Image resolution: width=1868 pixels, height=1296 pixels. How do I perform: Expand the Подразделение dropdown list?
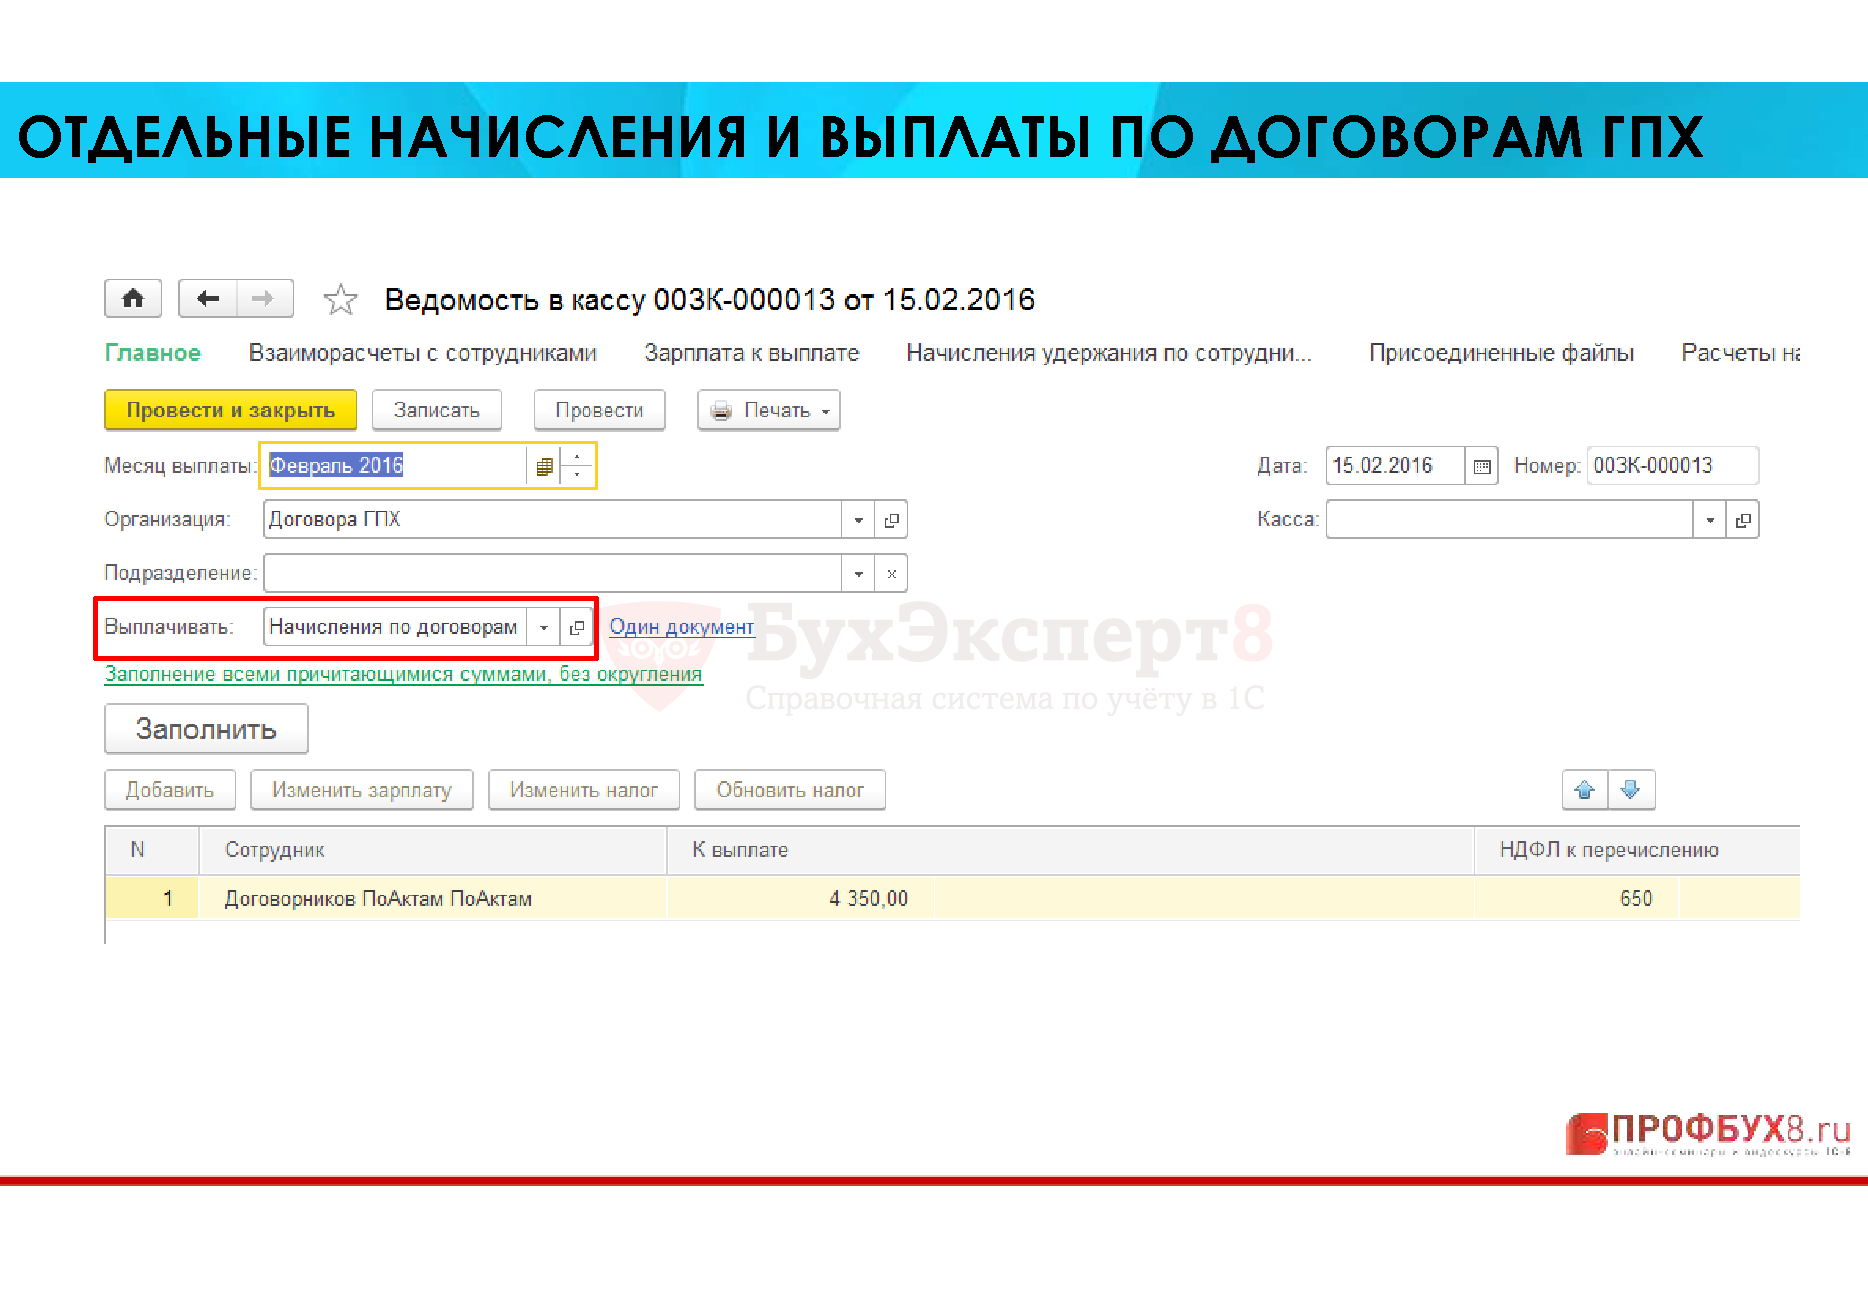coord(858,574)
